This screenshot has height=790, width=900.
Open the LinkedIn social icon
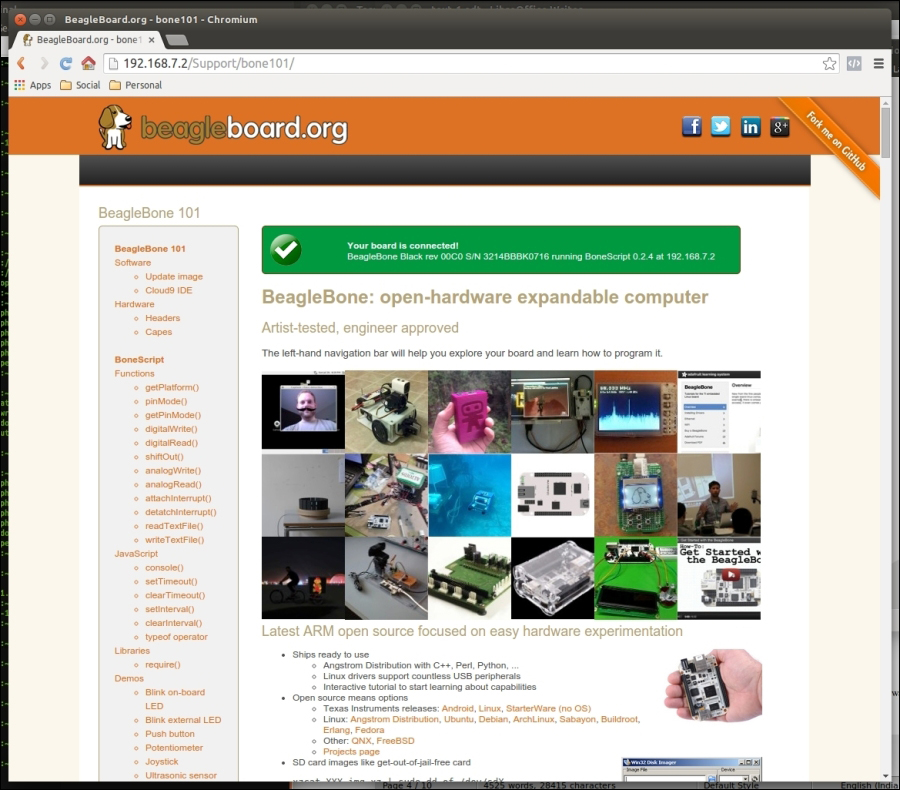coord(750,126)
